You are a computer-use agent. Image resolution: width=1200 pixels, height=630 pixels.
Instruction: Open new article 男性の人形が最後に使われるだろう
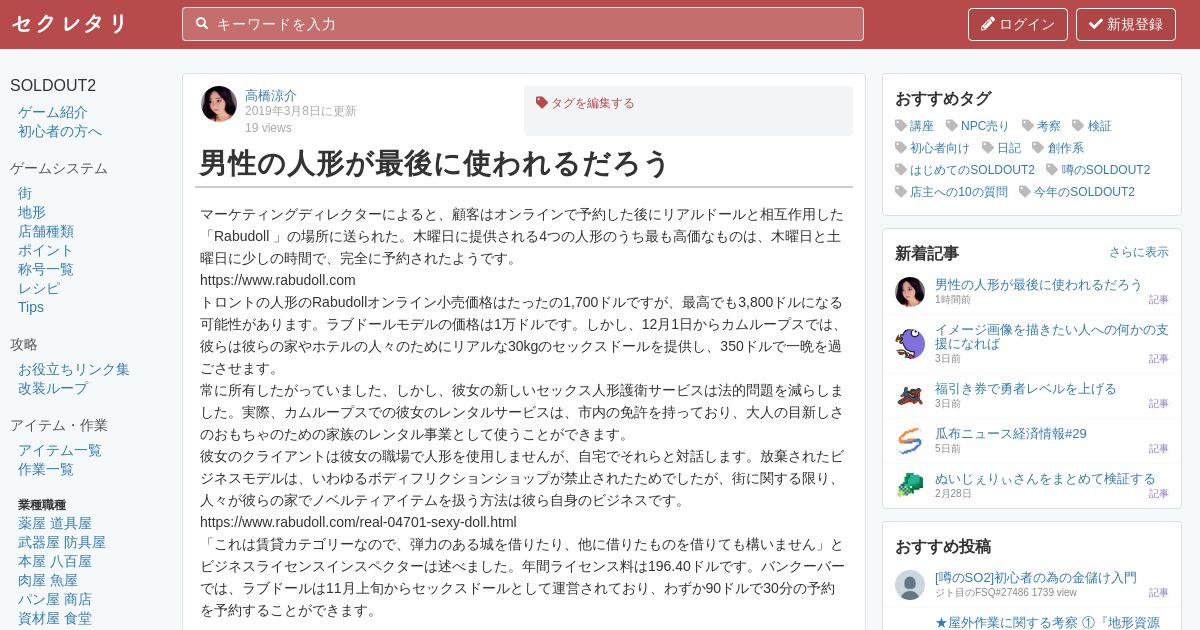(x=1038, y=284)
